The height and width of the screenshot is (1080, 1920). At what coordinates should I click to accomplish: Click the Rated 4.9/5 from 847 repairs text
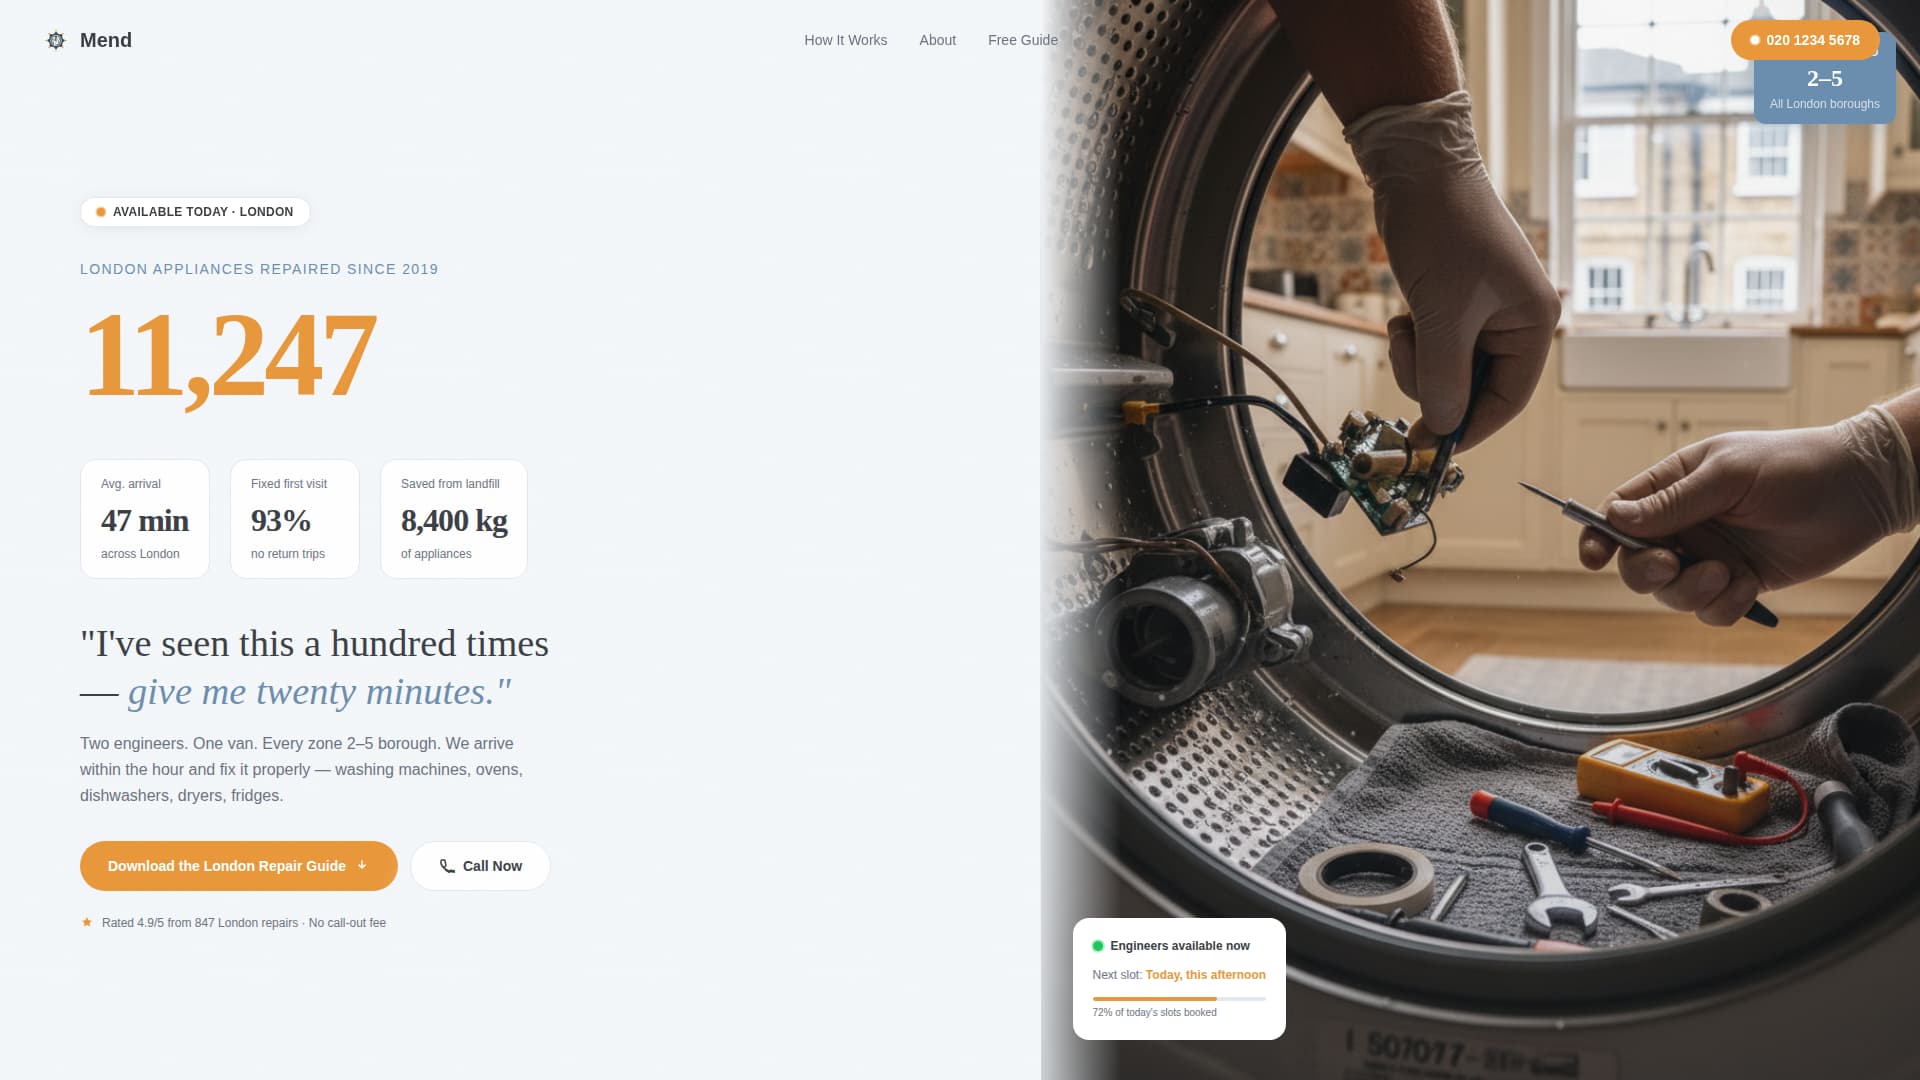[x=244, y=923]
